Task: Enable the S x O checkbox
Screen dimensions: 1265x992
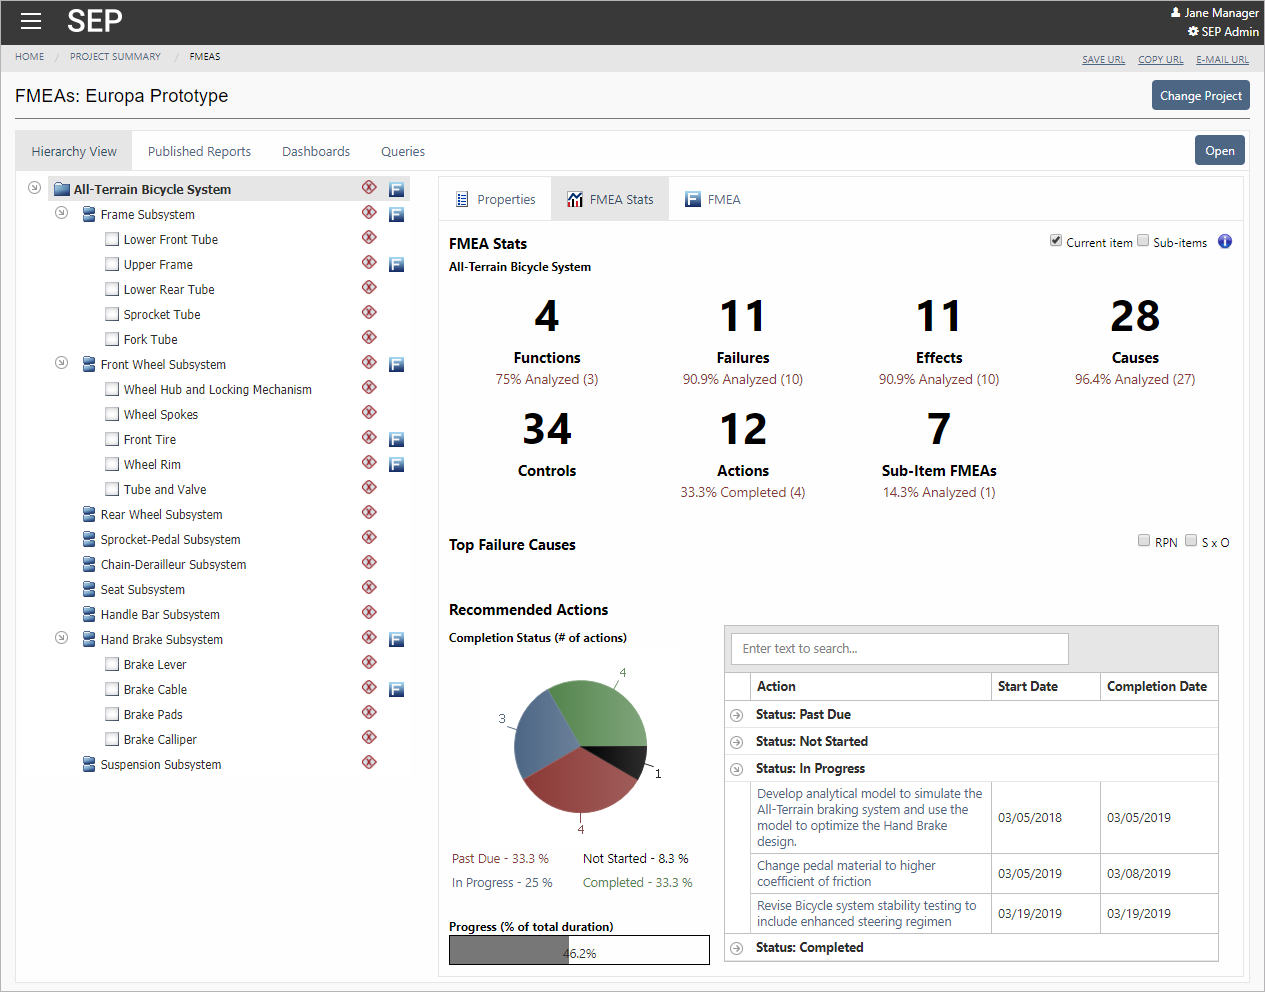Action: coord(1191,540)
